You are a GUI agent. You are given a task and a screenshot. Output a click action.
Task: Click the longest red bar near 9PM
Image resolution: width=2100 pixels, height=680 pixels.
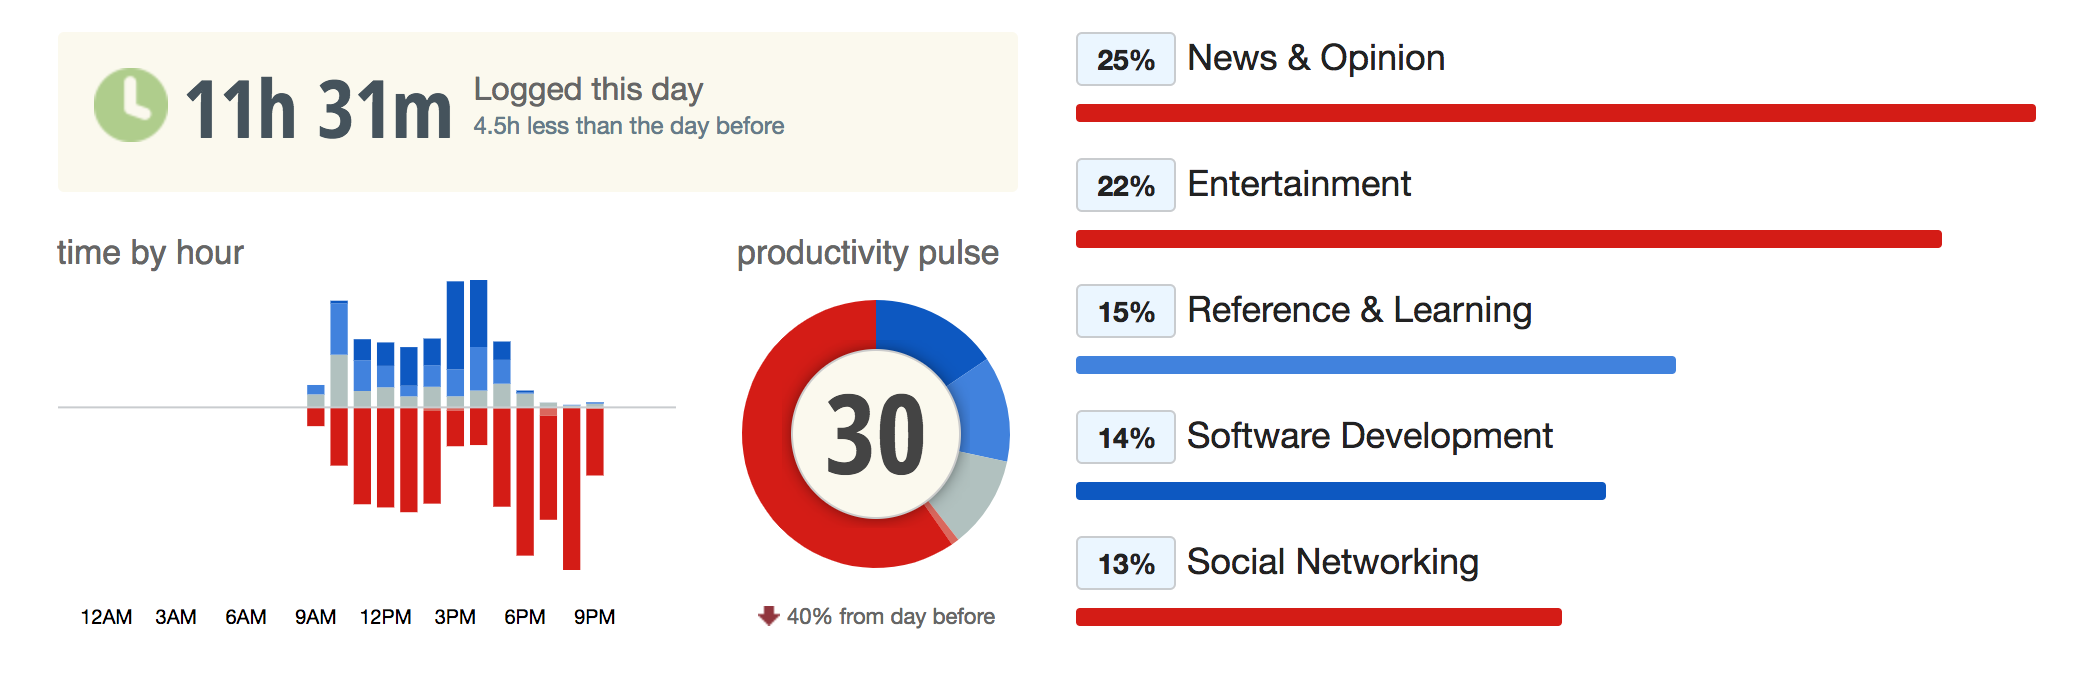[572, 489]
